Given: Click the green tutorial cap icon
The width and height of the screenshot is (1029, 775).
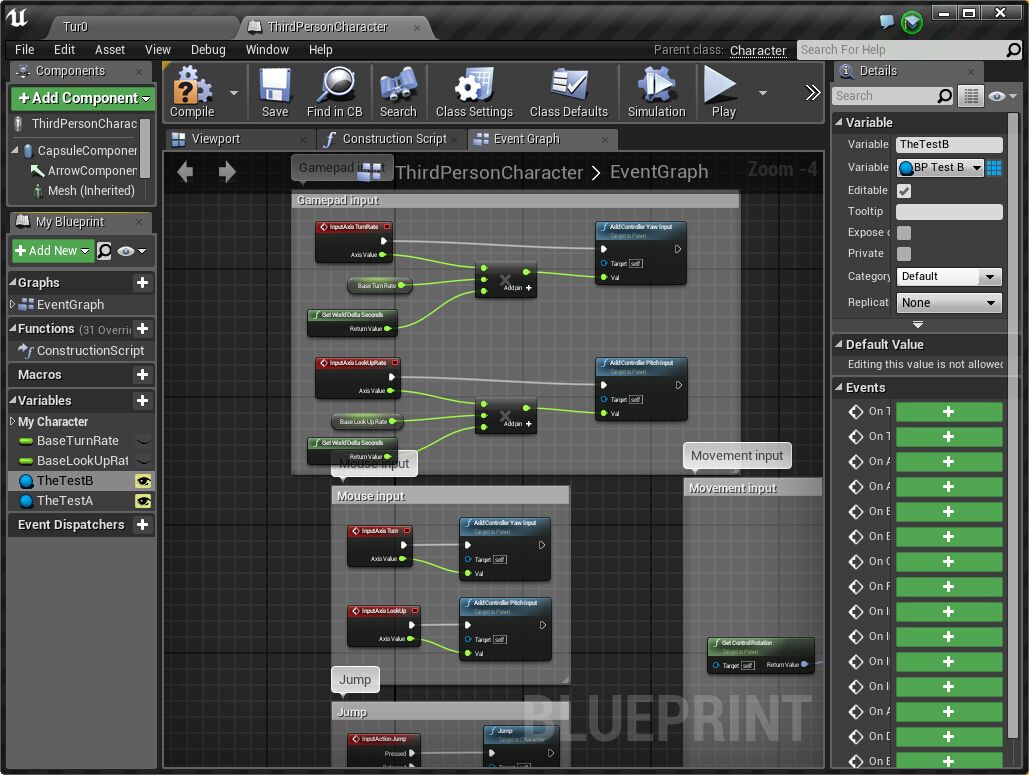Looking at the screenshot, I should [912, 22].
